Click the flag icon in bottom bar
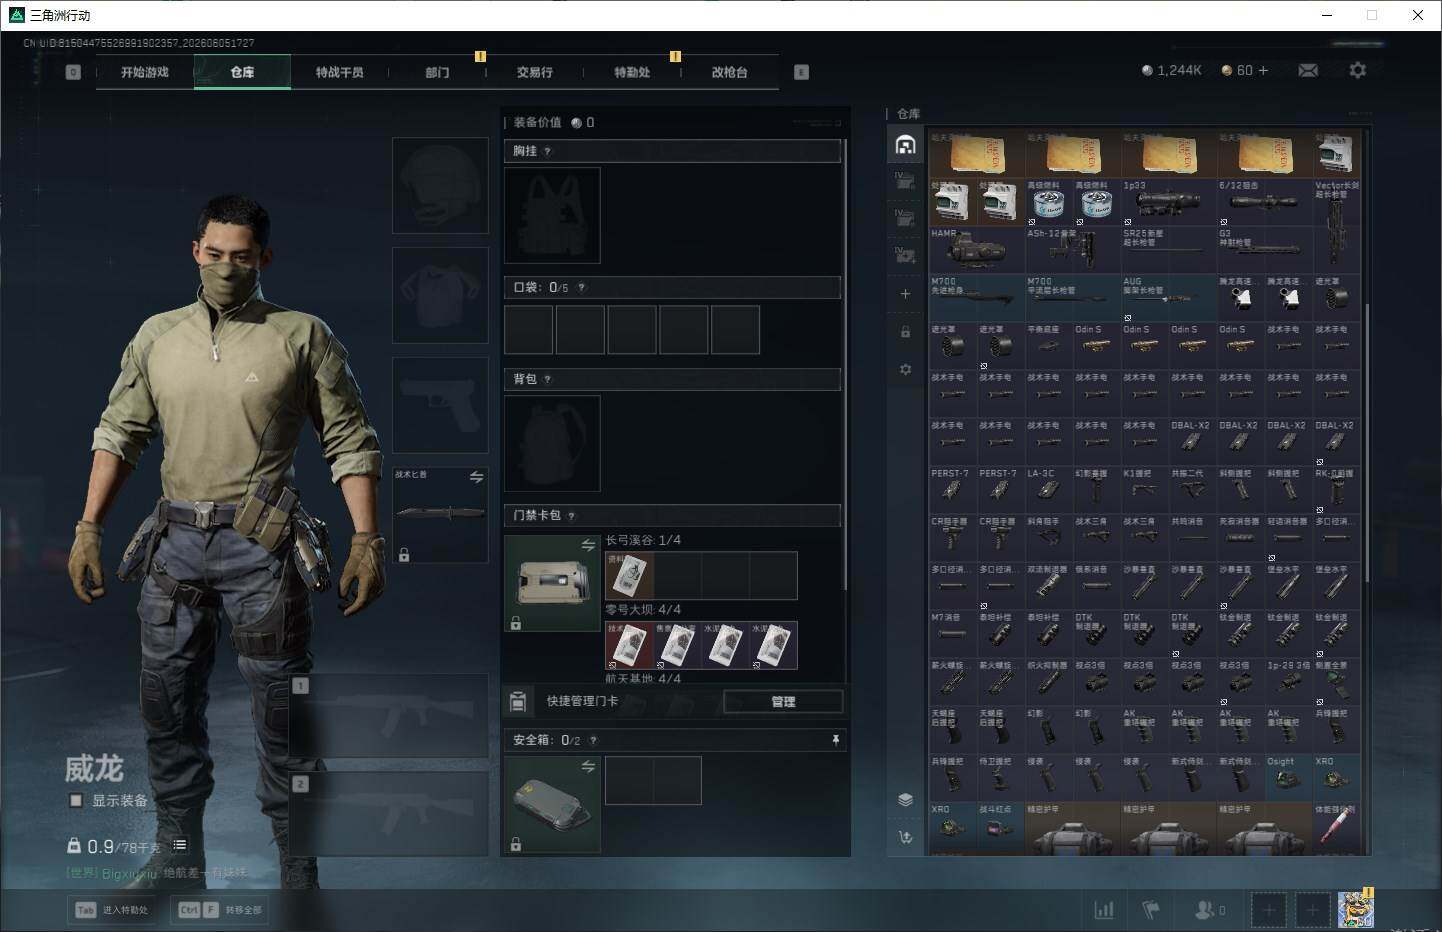Screen dimensions: 1442x932 (x=1151, y=910)
